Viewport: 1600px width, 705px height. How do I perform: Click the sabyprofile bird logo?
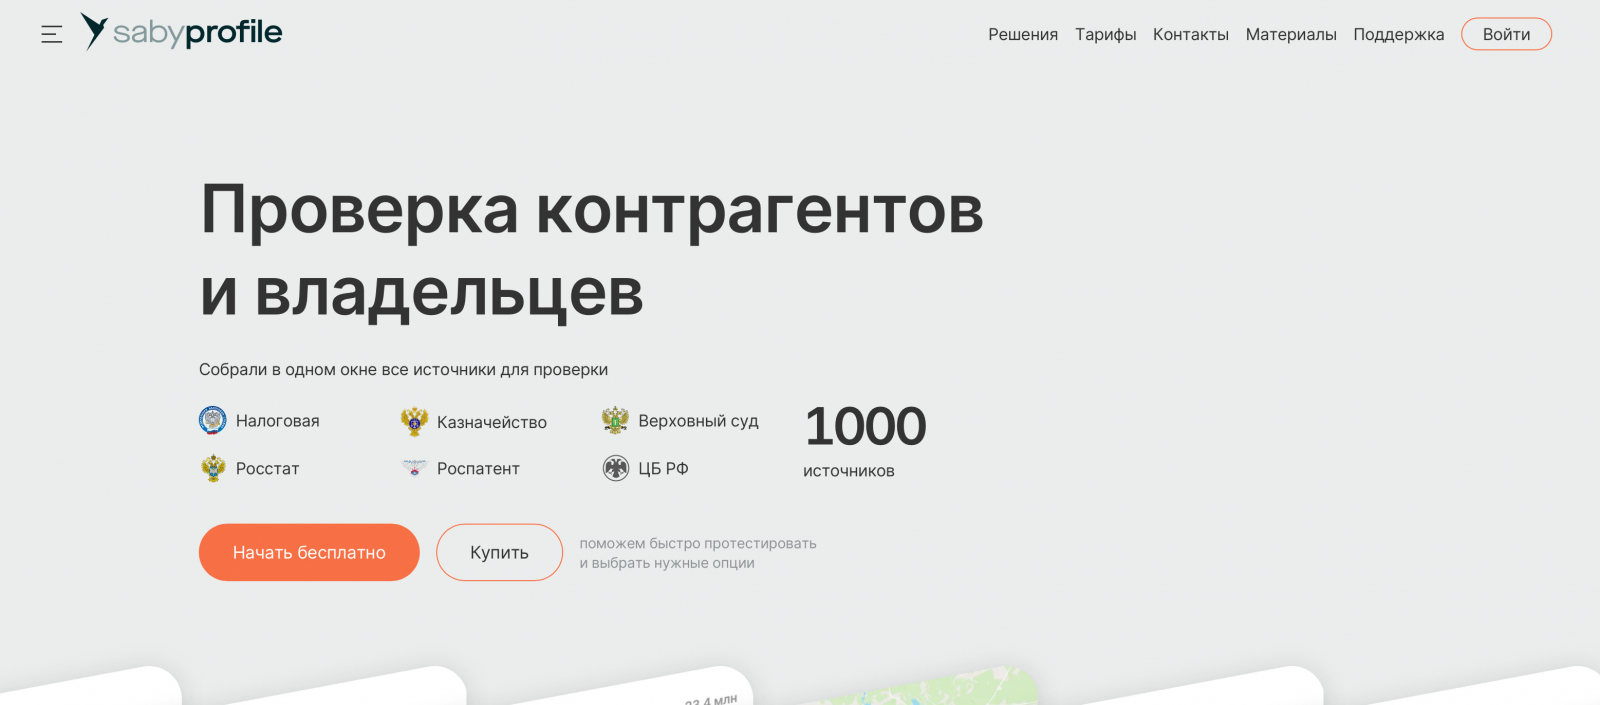click(x=94, y=31)
